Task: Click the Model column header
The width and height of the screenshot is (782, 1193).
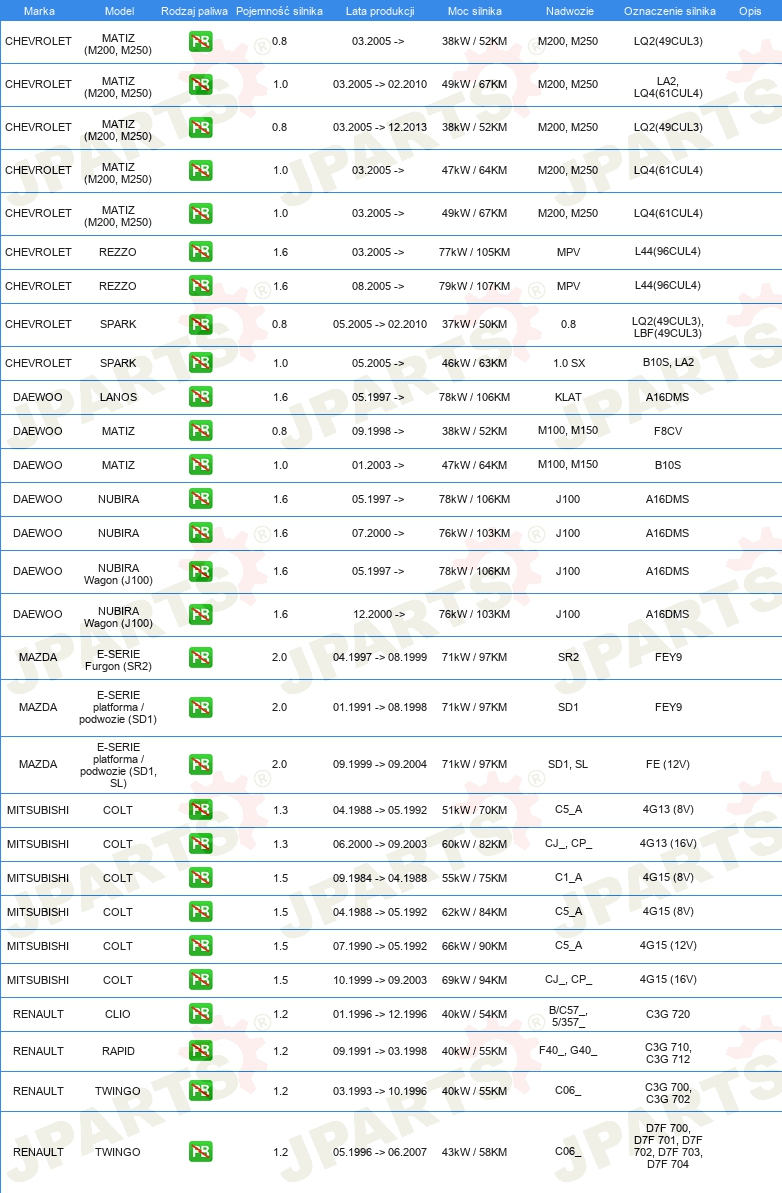Action: point(119,11)
